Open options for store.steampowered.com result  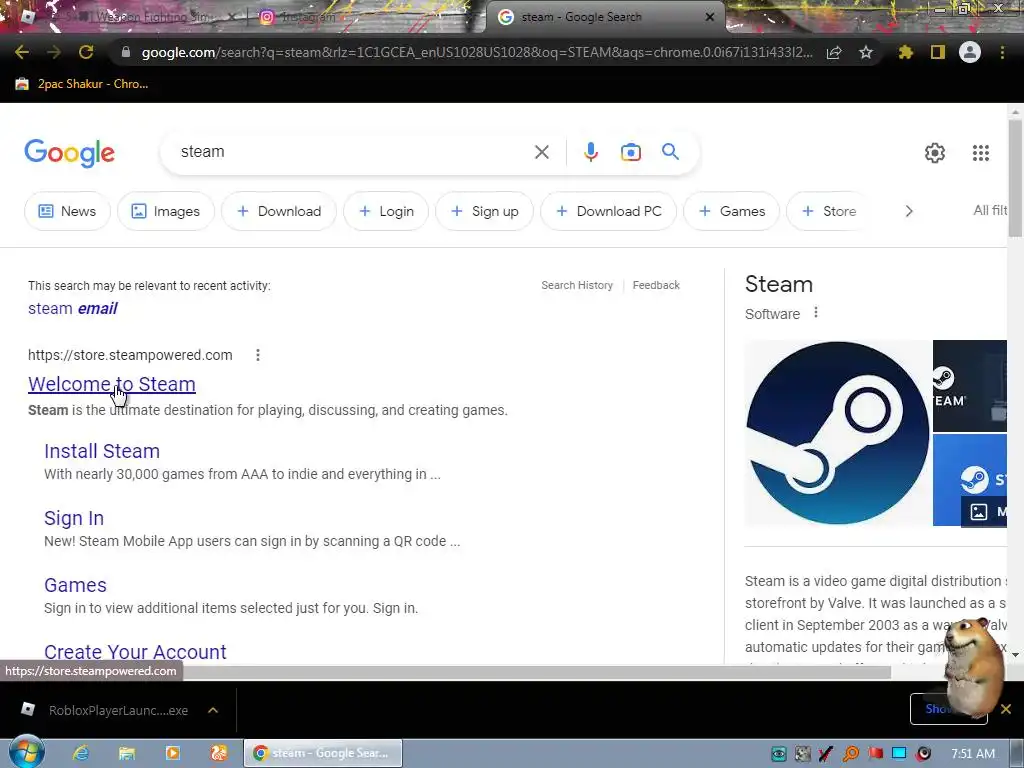[258, 355]
